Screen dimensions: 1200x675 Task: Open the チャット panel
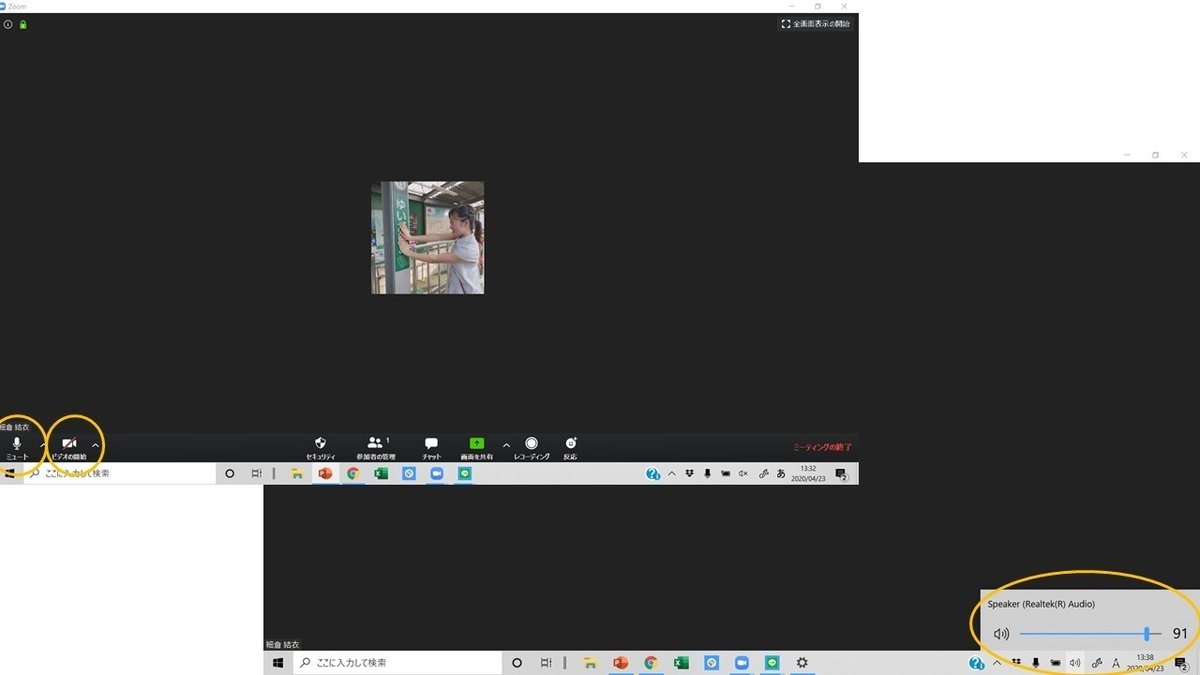pos(431,447)
